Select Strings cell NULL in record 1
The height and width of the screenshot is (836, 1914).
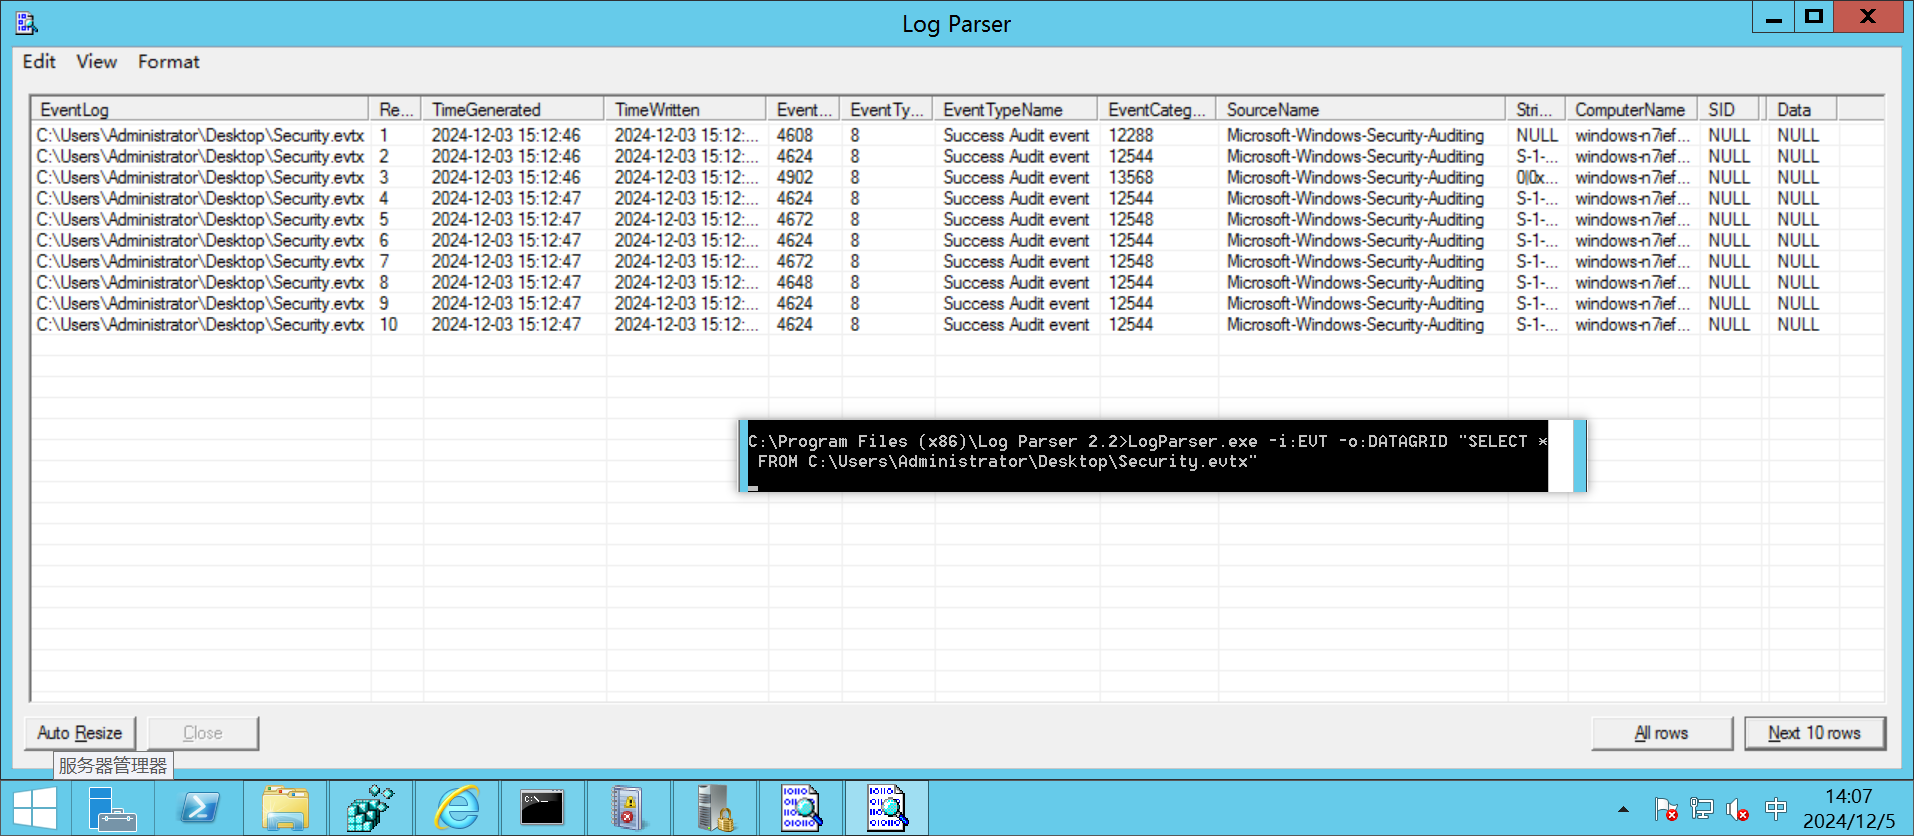point(1536,135)
